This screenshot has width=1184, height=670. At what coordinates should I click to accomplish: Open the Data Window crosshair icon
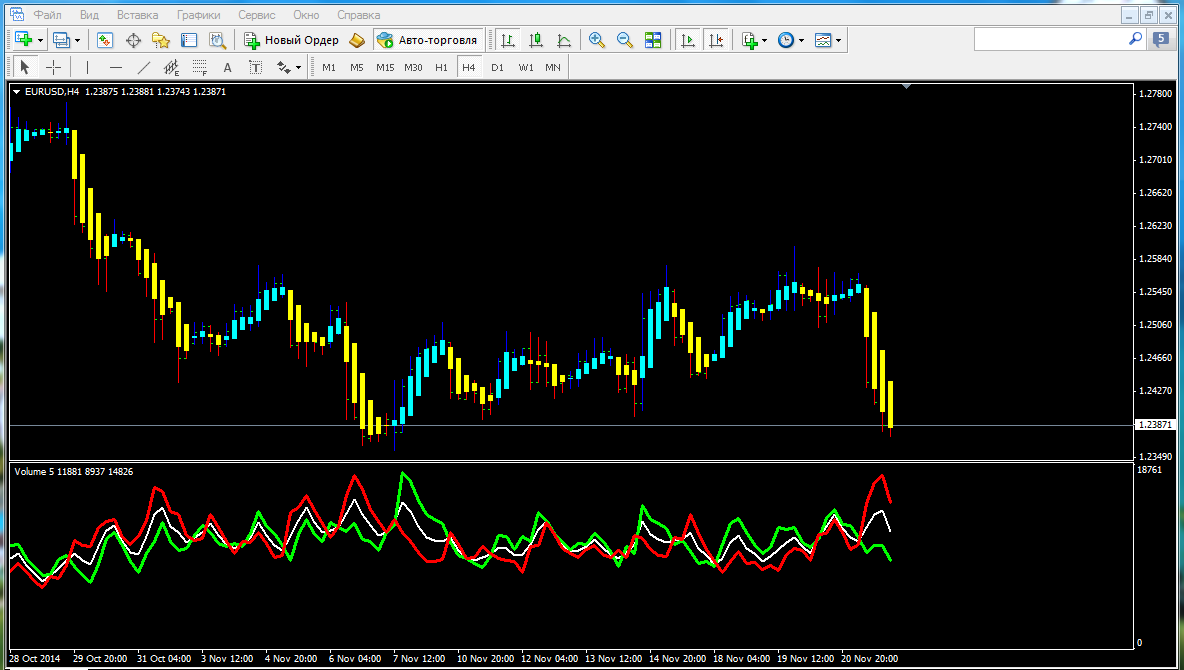[x=132, y=40]
